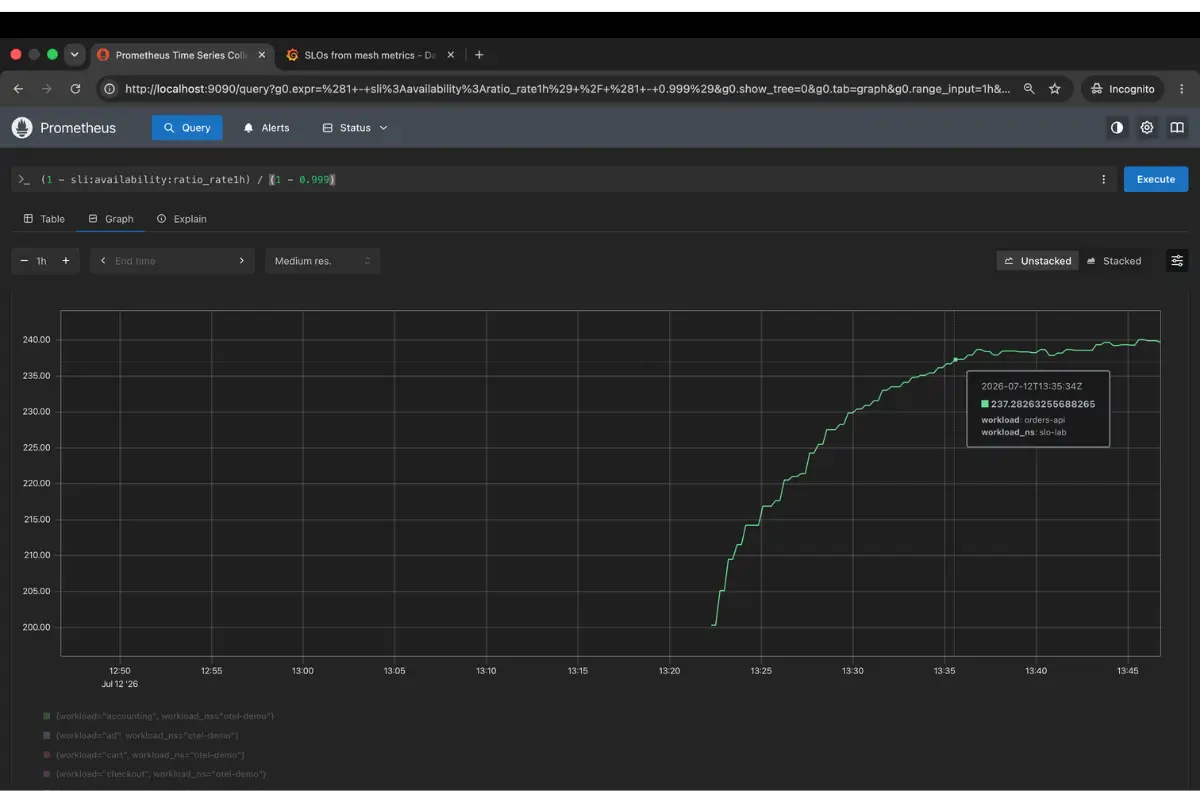Click the graph line at the 13:35 data point
The width and height of the screenshot is (1200, 800).
click(x=955, y=359)
